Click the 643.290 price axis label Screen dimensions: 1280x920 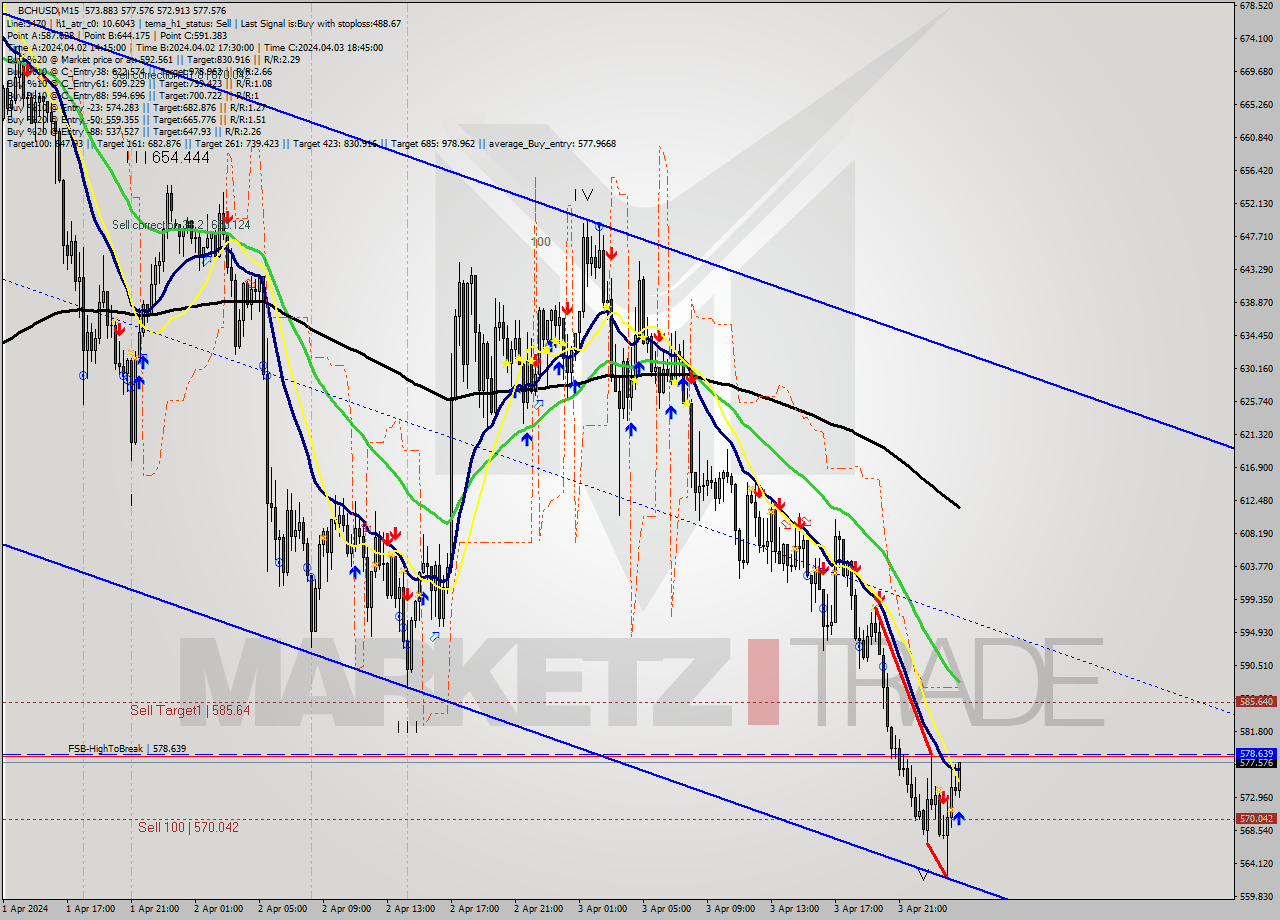[1256, 270]
